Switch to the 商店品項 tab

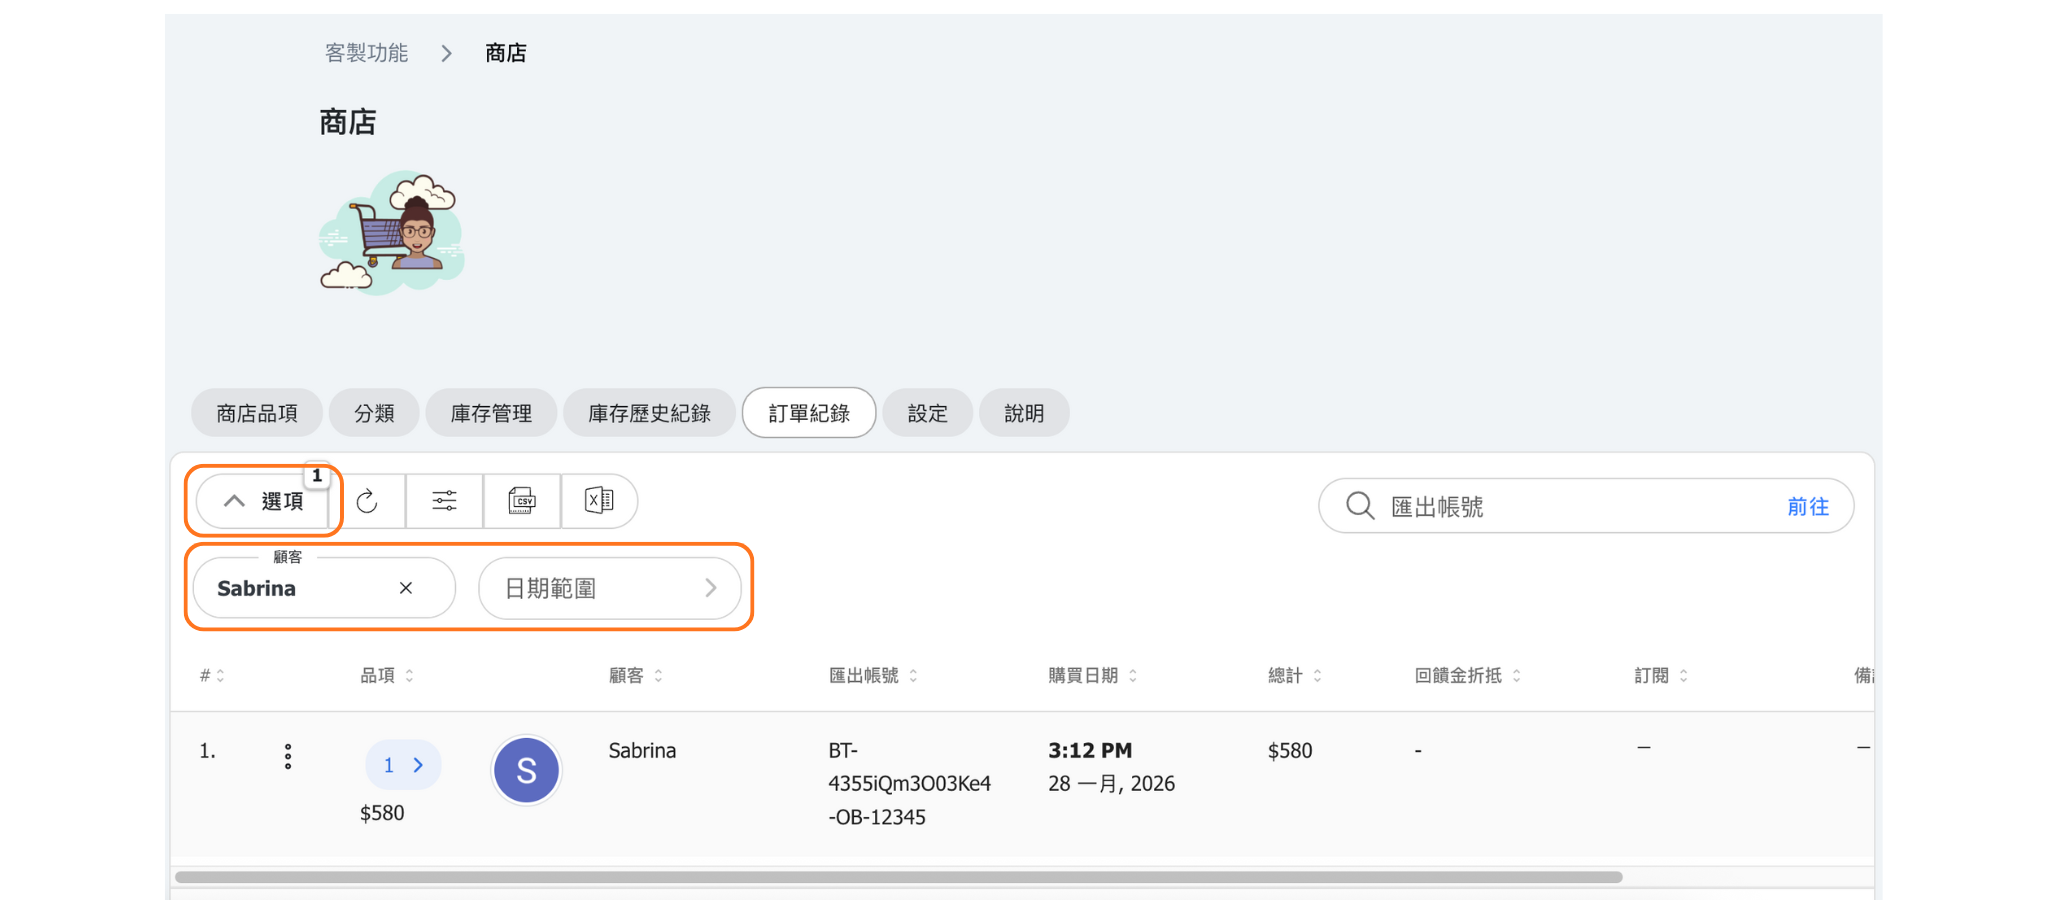tap(257, 413)
